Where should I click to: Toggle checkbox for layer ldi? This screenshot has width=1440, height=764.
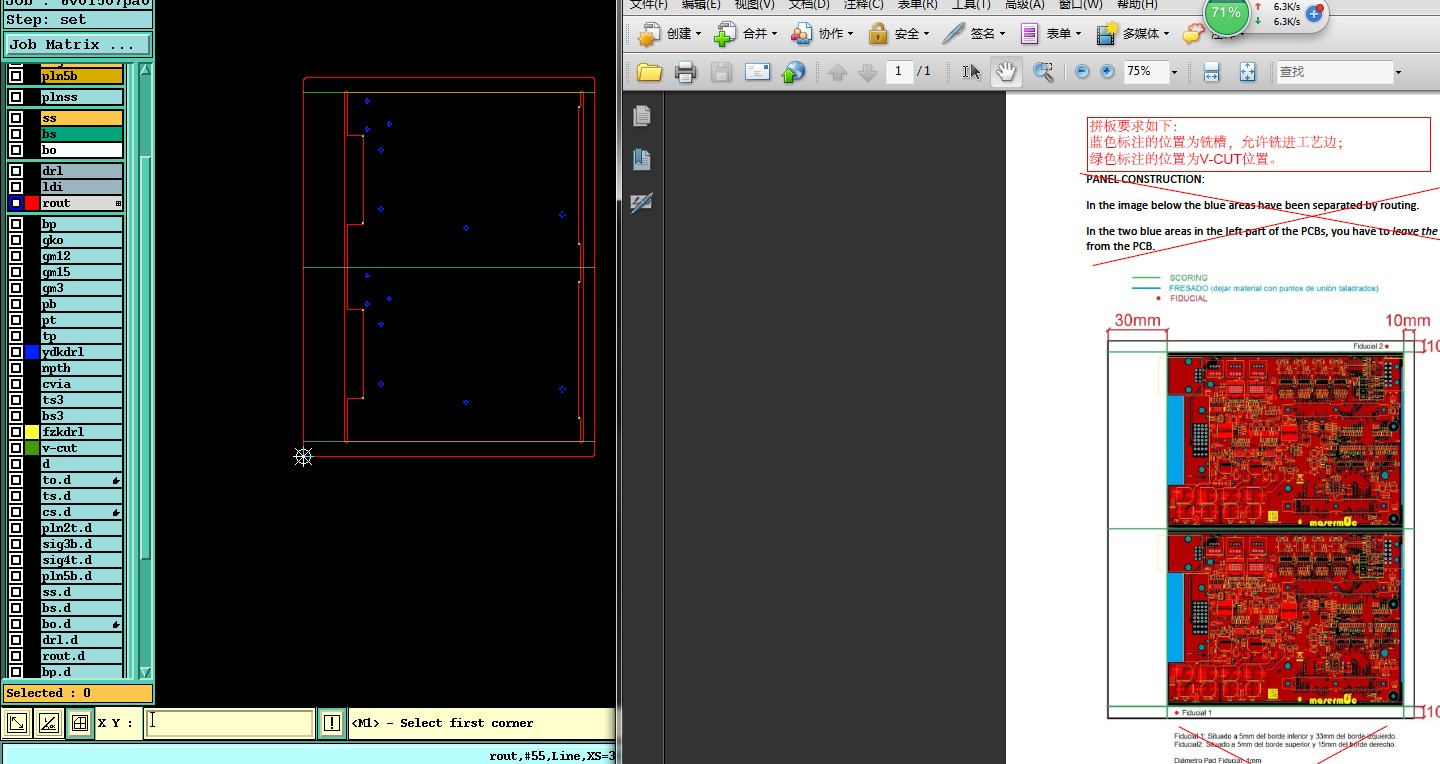click(16, 187)
